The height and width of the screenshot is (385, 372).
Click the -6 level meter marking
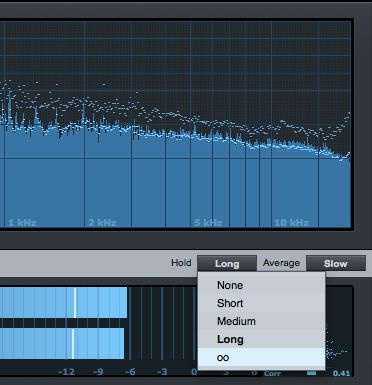[x=130, y=372]
